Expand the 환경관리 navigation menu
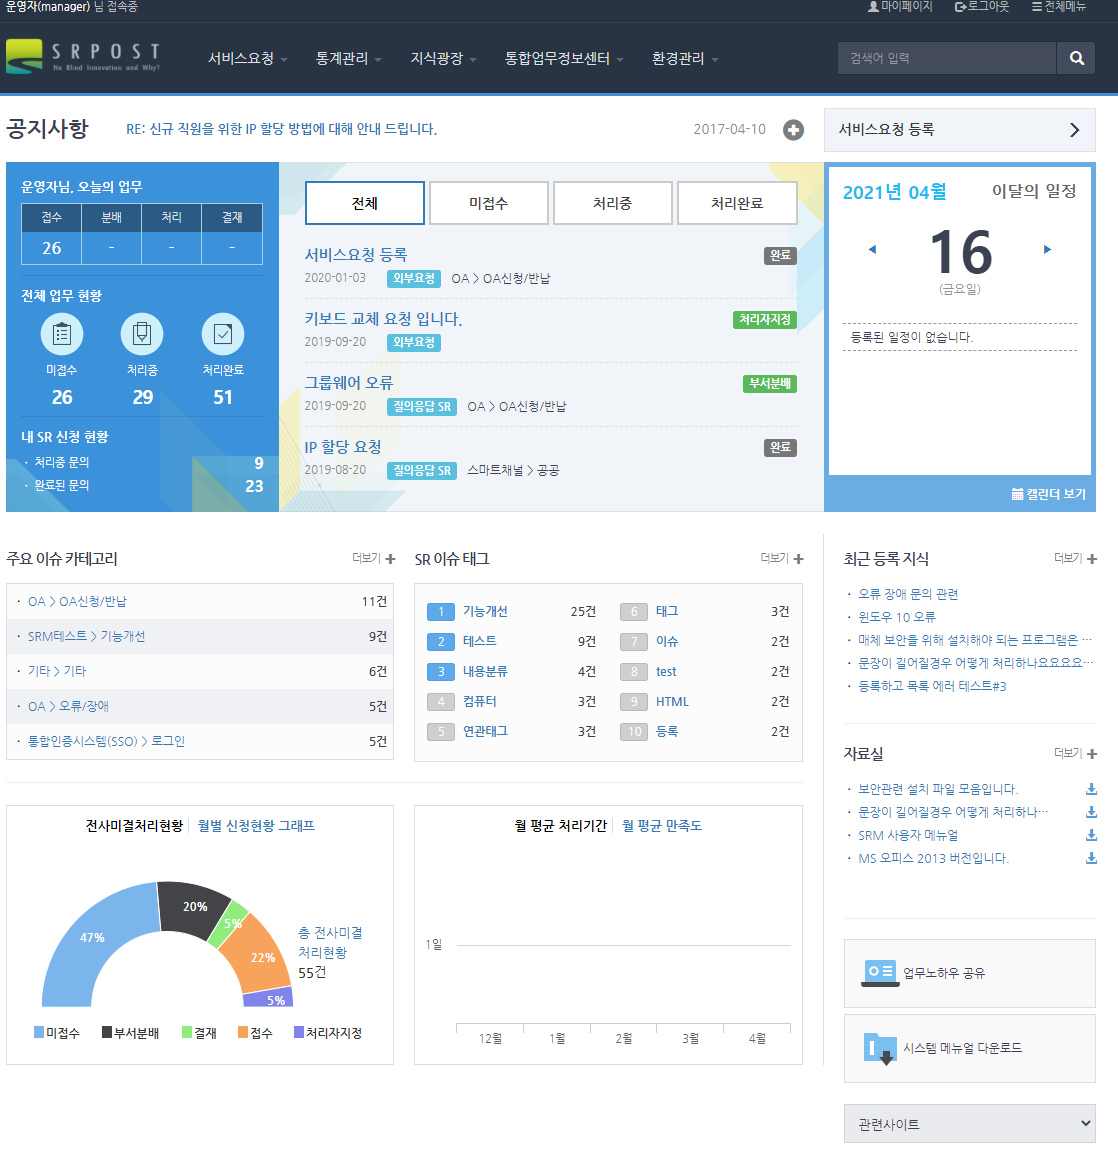This screenshot has width=1118, height=1154. tap(685, 59)
